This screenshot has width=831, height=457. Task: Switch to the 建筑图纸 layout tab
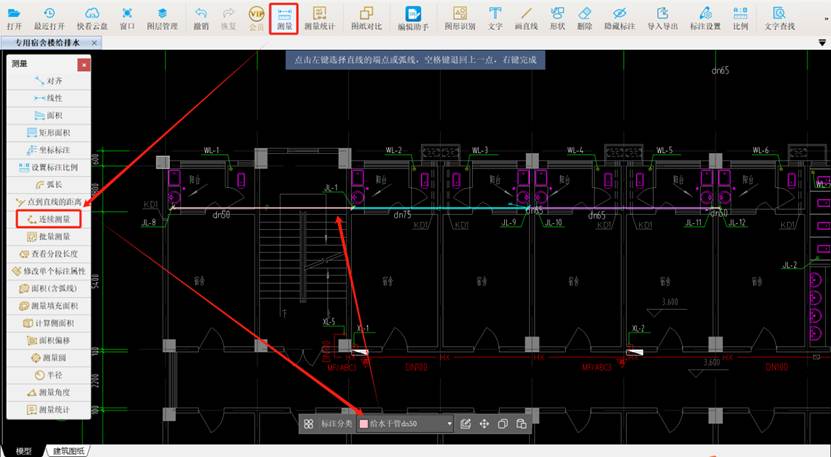click(69, 451)
